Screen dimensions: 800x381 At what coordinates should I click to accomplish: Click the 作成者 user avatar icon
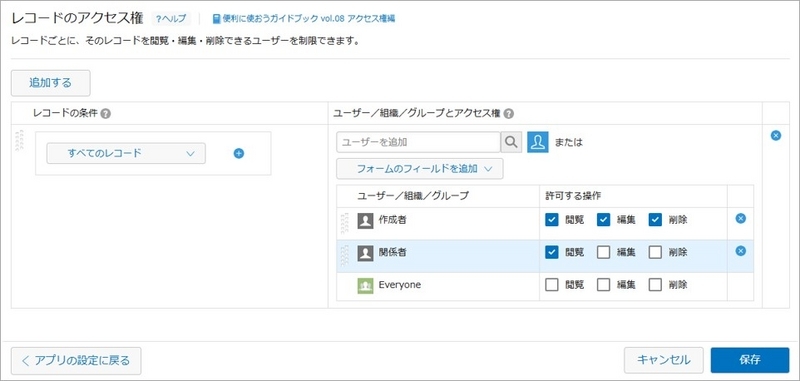coord(365,220)
